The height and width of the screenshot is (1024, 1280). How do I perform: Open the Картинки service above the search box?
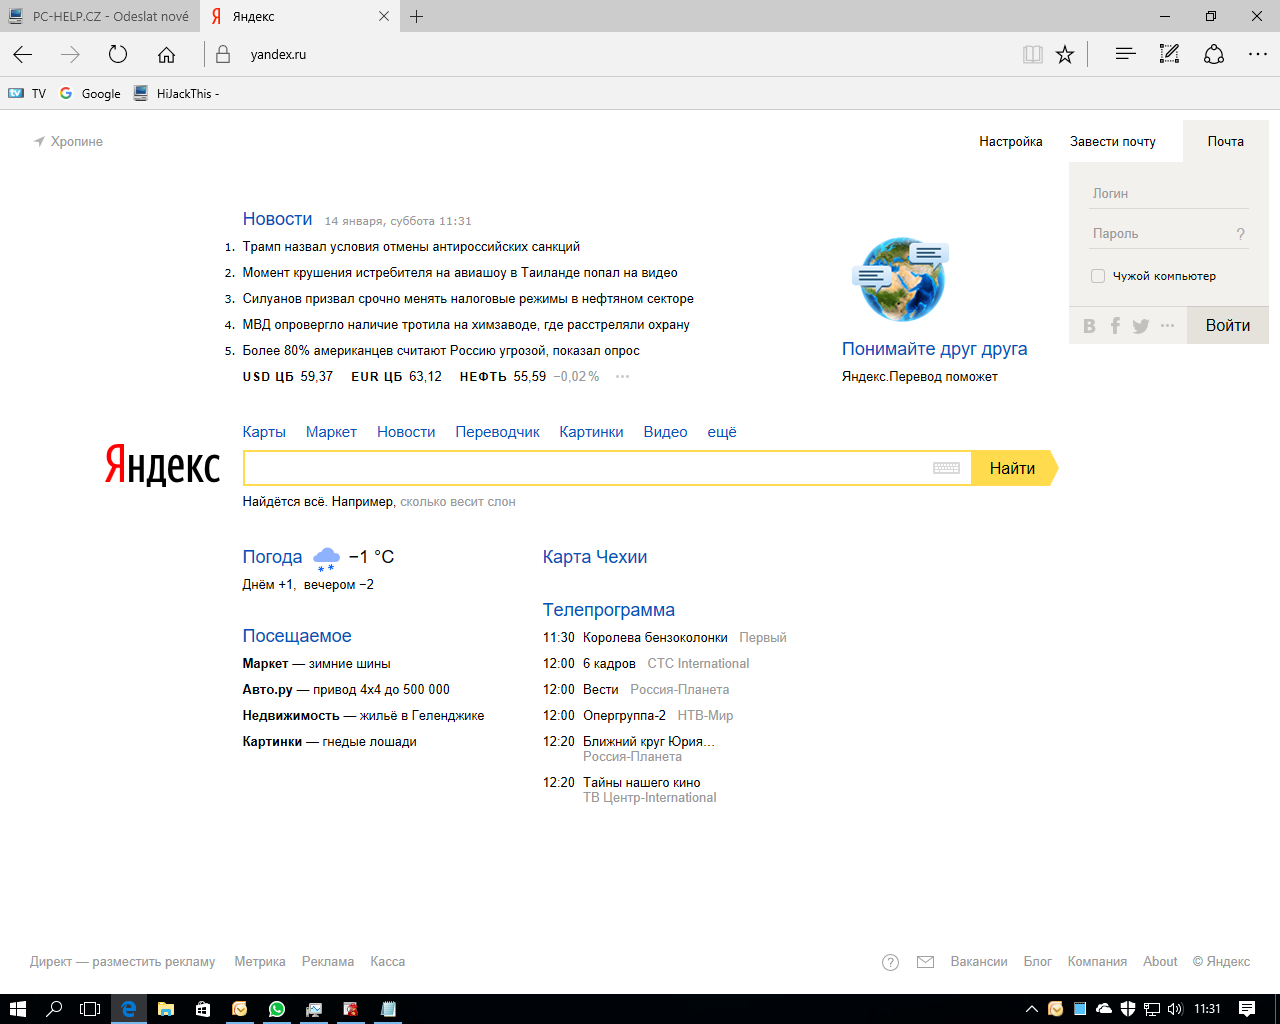click(x=591, y=432)
